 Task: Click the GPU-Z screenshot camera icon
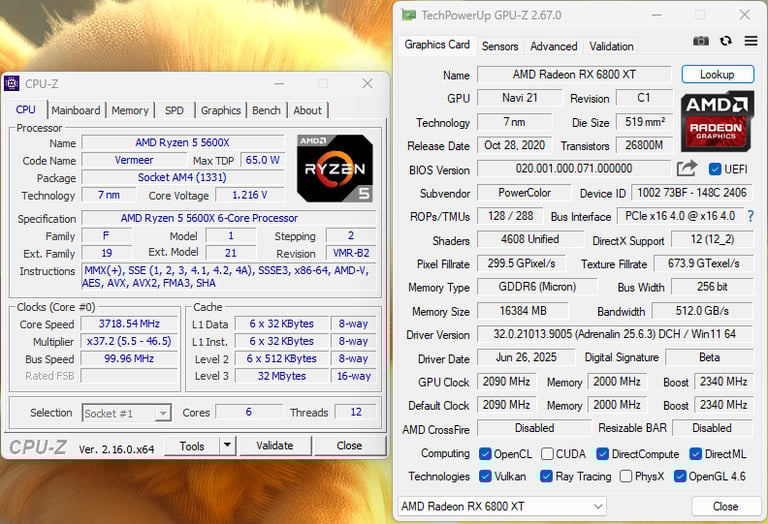701,41
